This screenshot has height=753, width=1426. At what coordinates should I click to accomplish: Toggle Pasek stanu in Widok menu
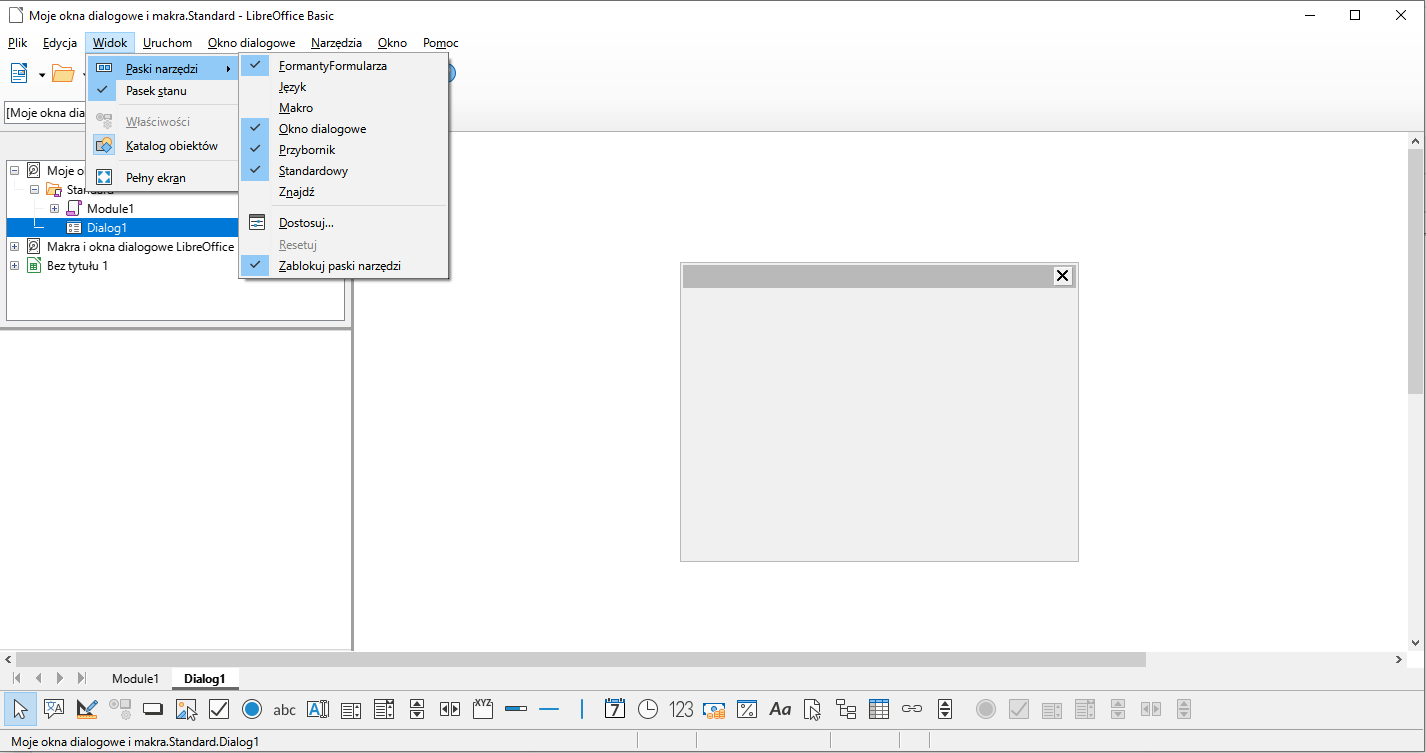162,91
